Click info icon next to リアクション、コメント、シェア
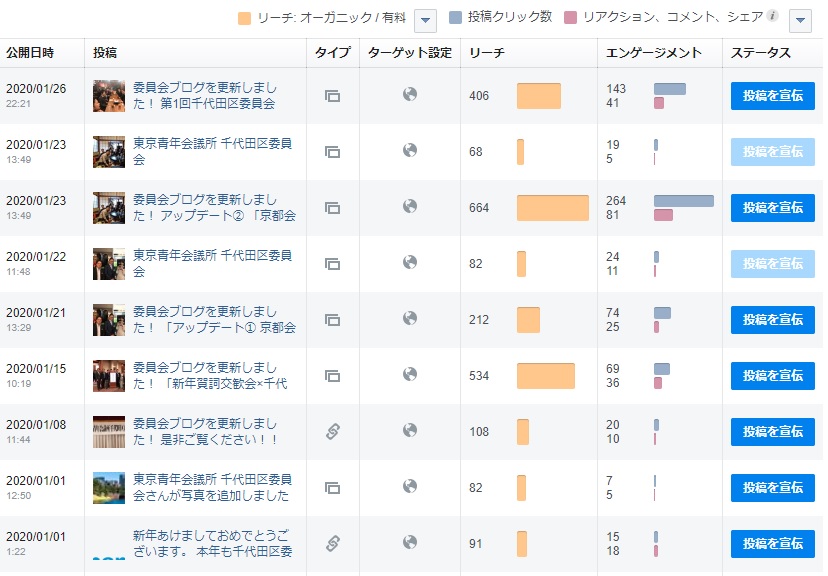The image size is (828, 576). click(x=773, y=17)
